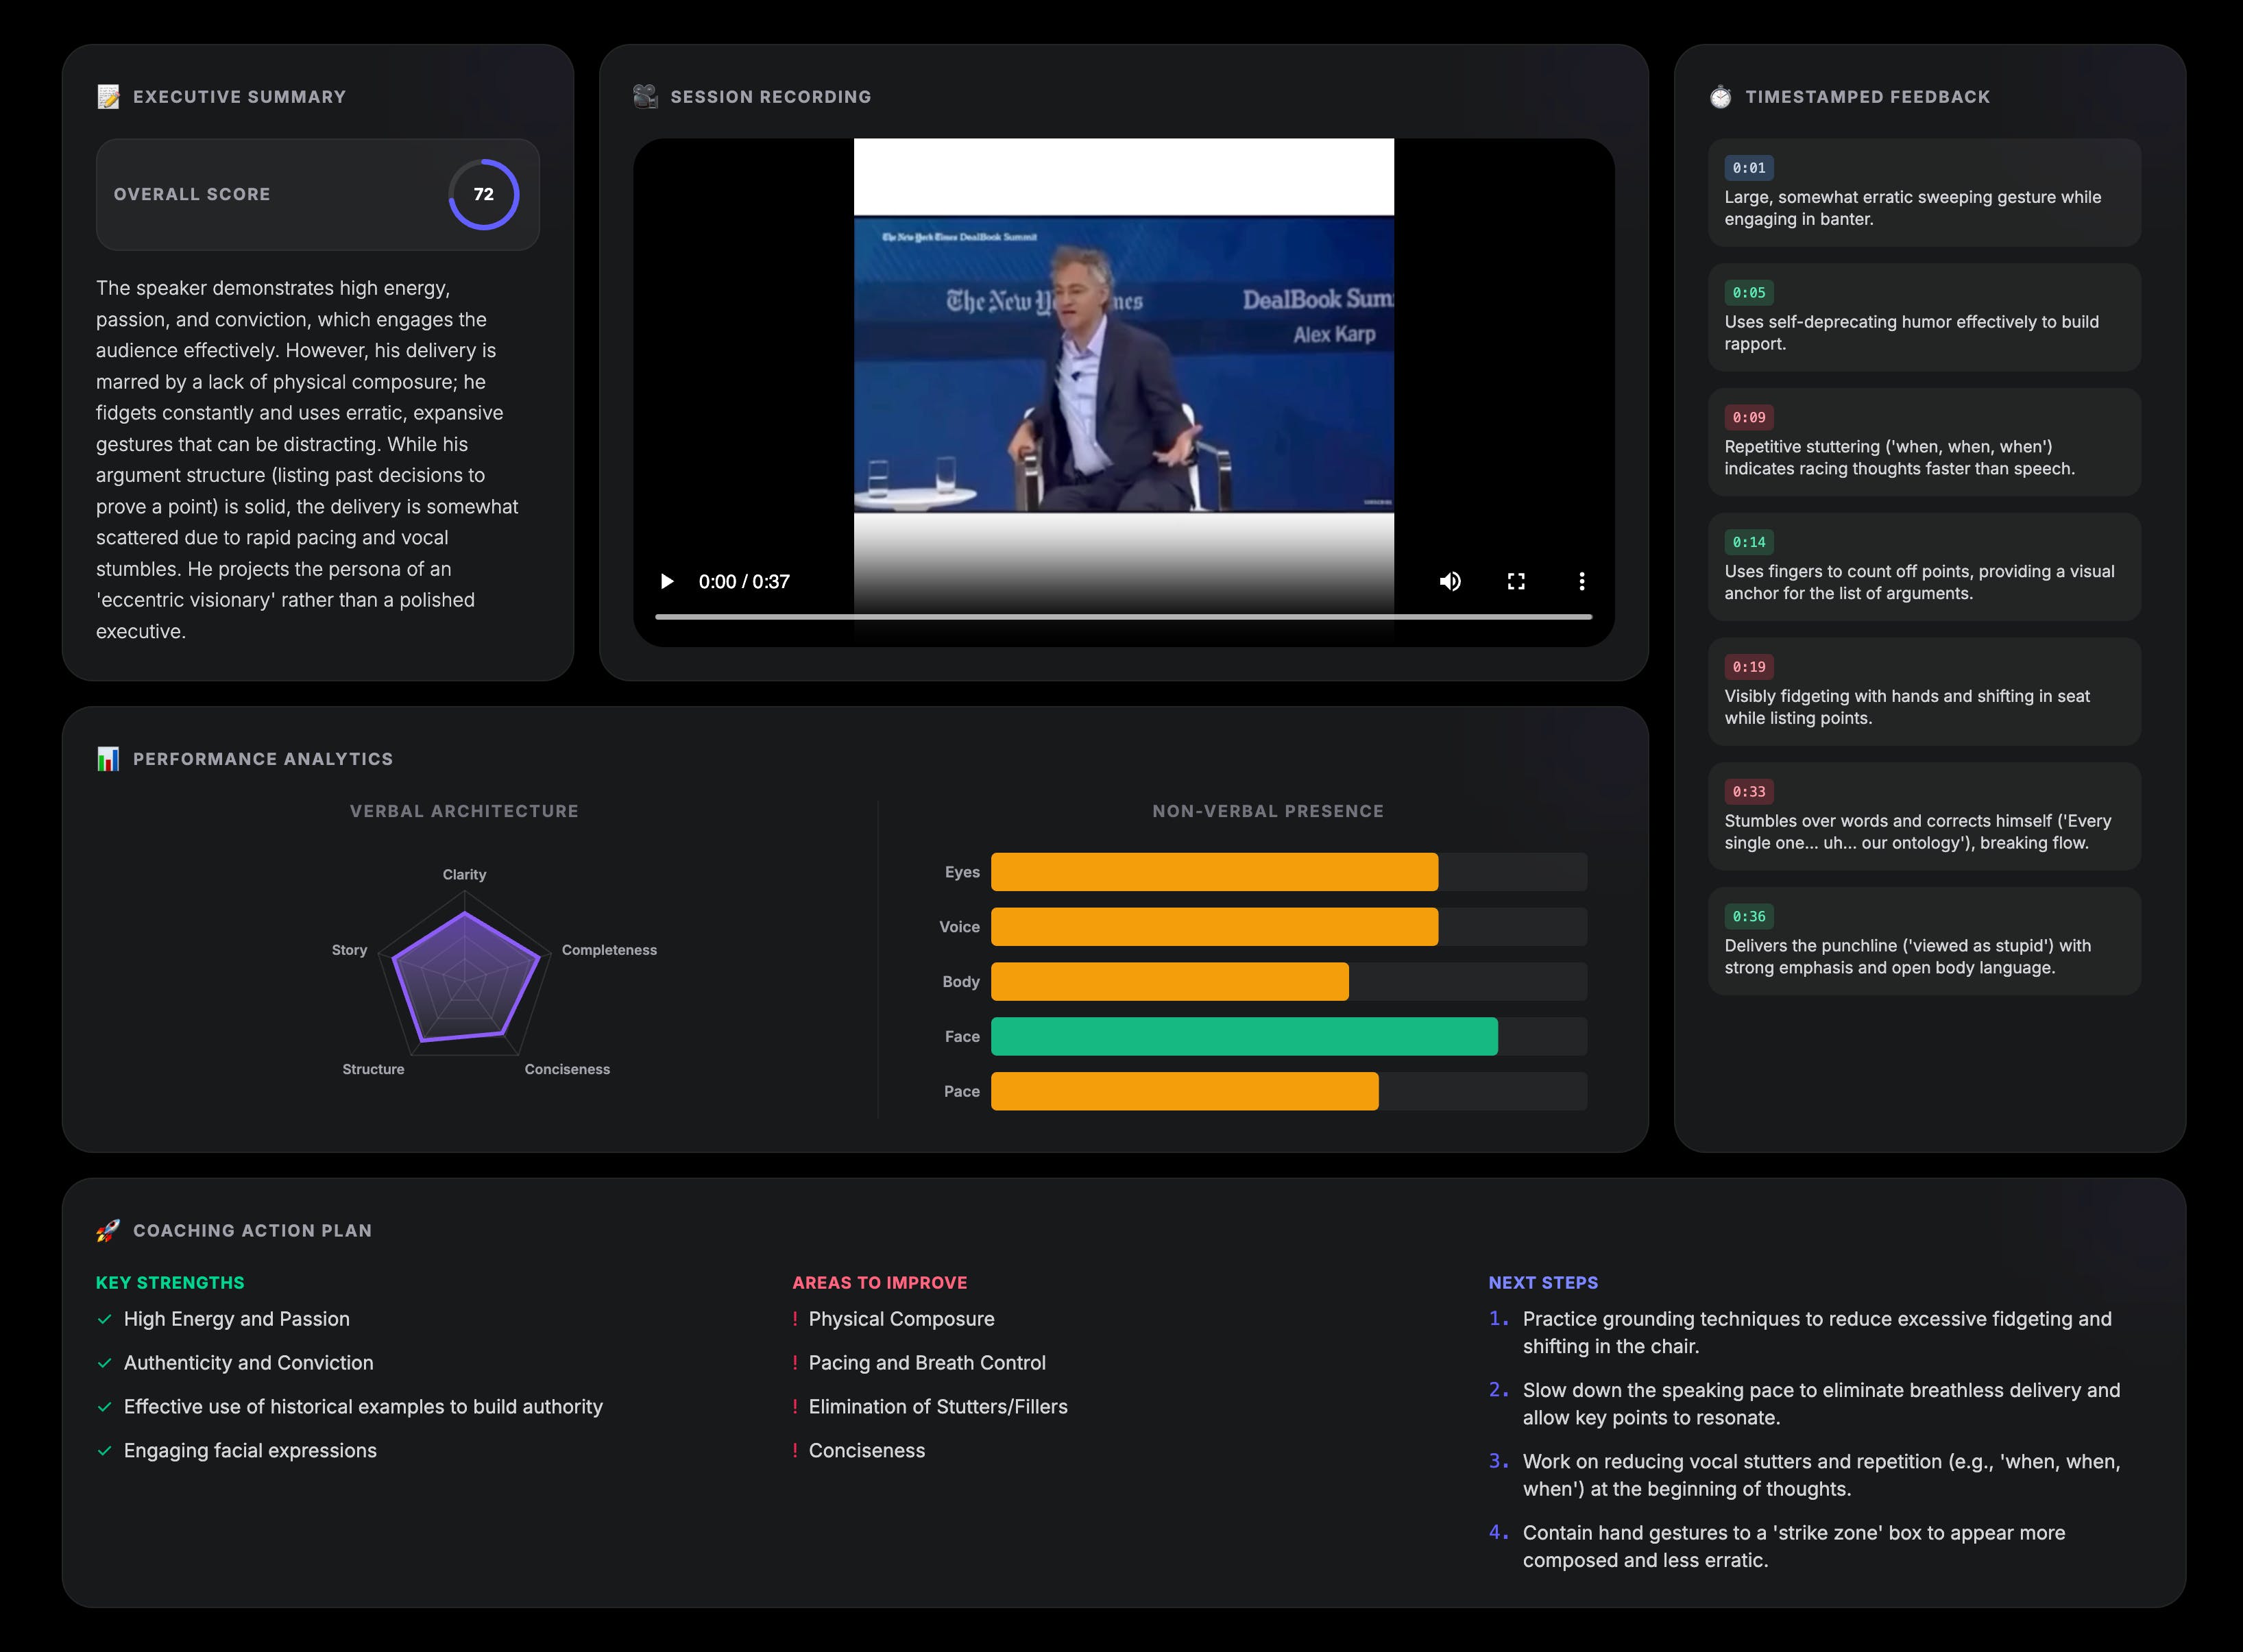Screen dimensions: 2243x1652
Task: Click the Performance Analytics bar chart icon
Action: click(108, 759)
